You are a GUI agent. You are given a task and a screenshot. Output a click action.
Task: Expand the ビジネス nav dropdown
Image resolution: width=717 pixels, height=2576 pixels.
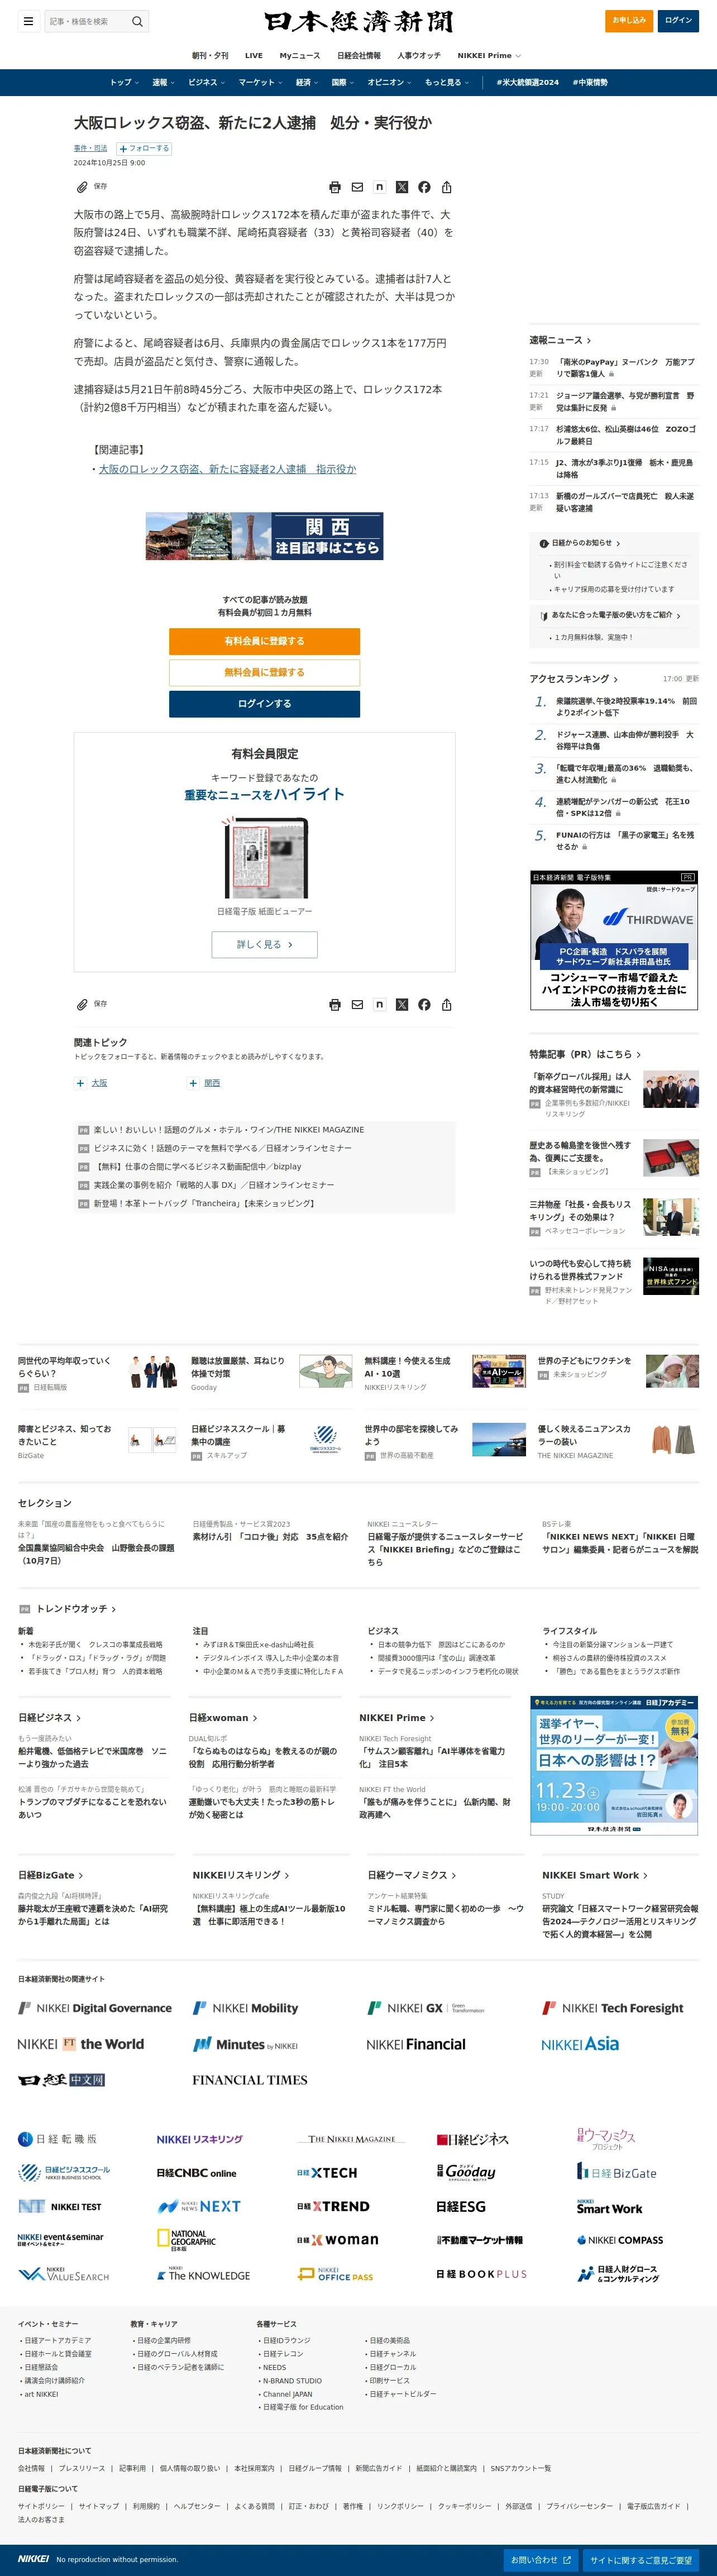(207, 83)
